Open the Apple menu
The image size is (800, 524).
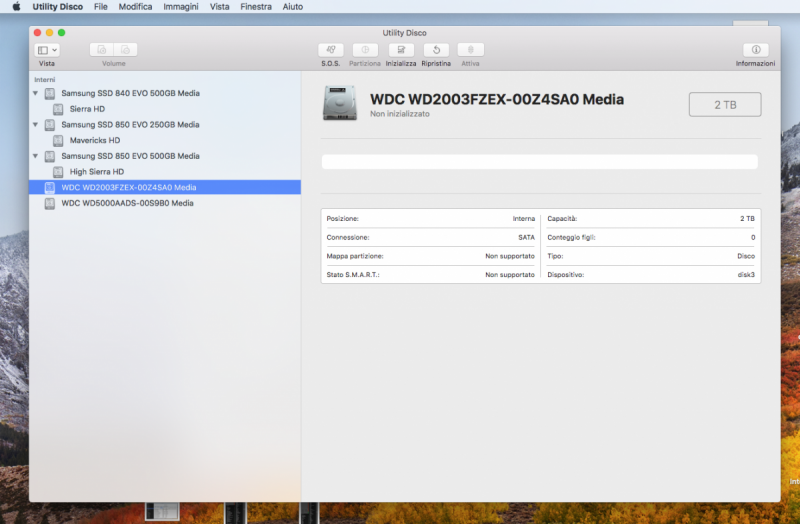coord(16,7)
